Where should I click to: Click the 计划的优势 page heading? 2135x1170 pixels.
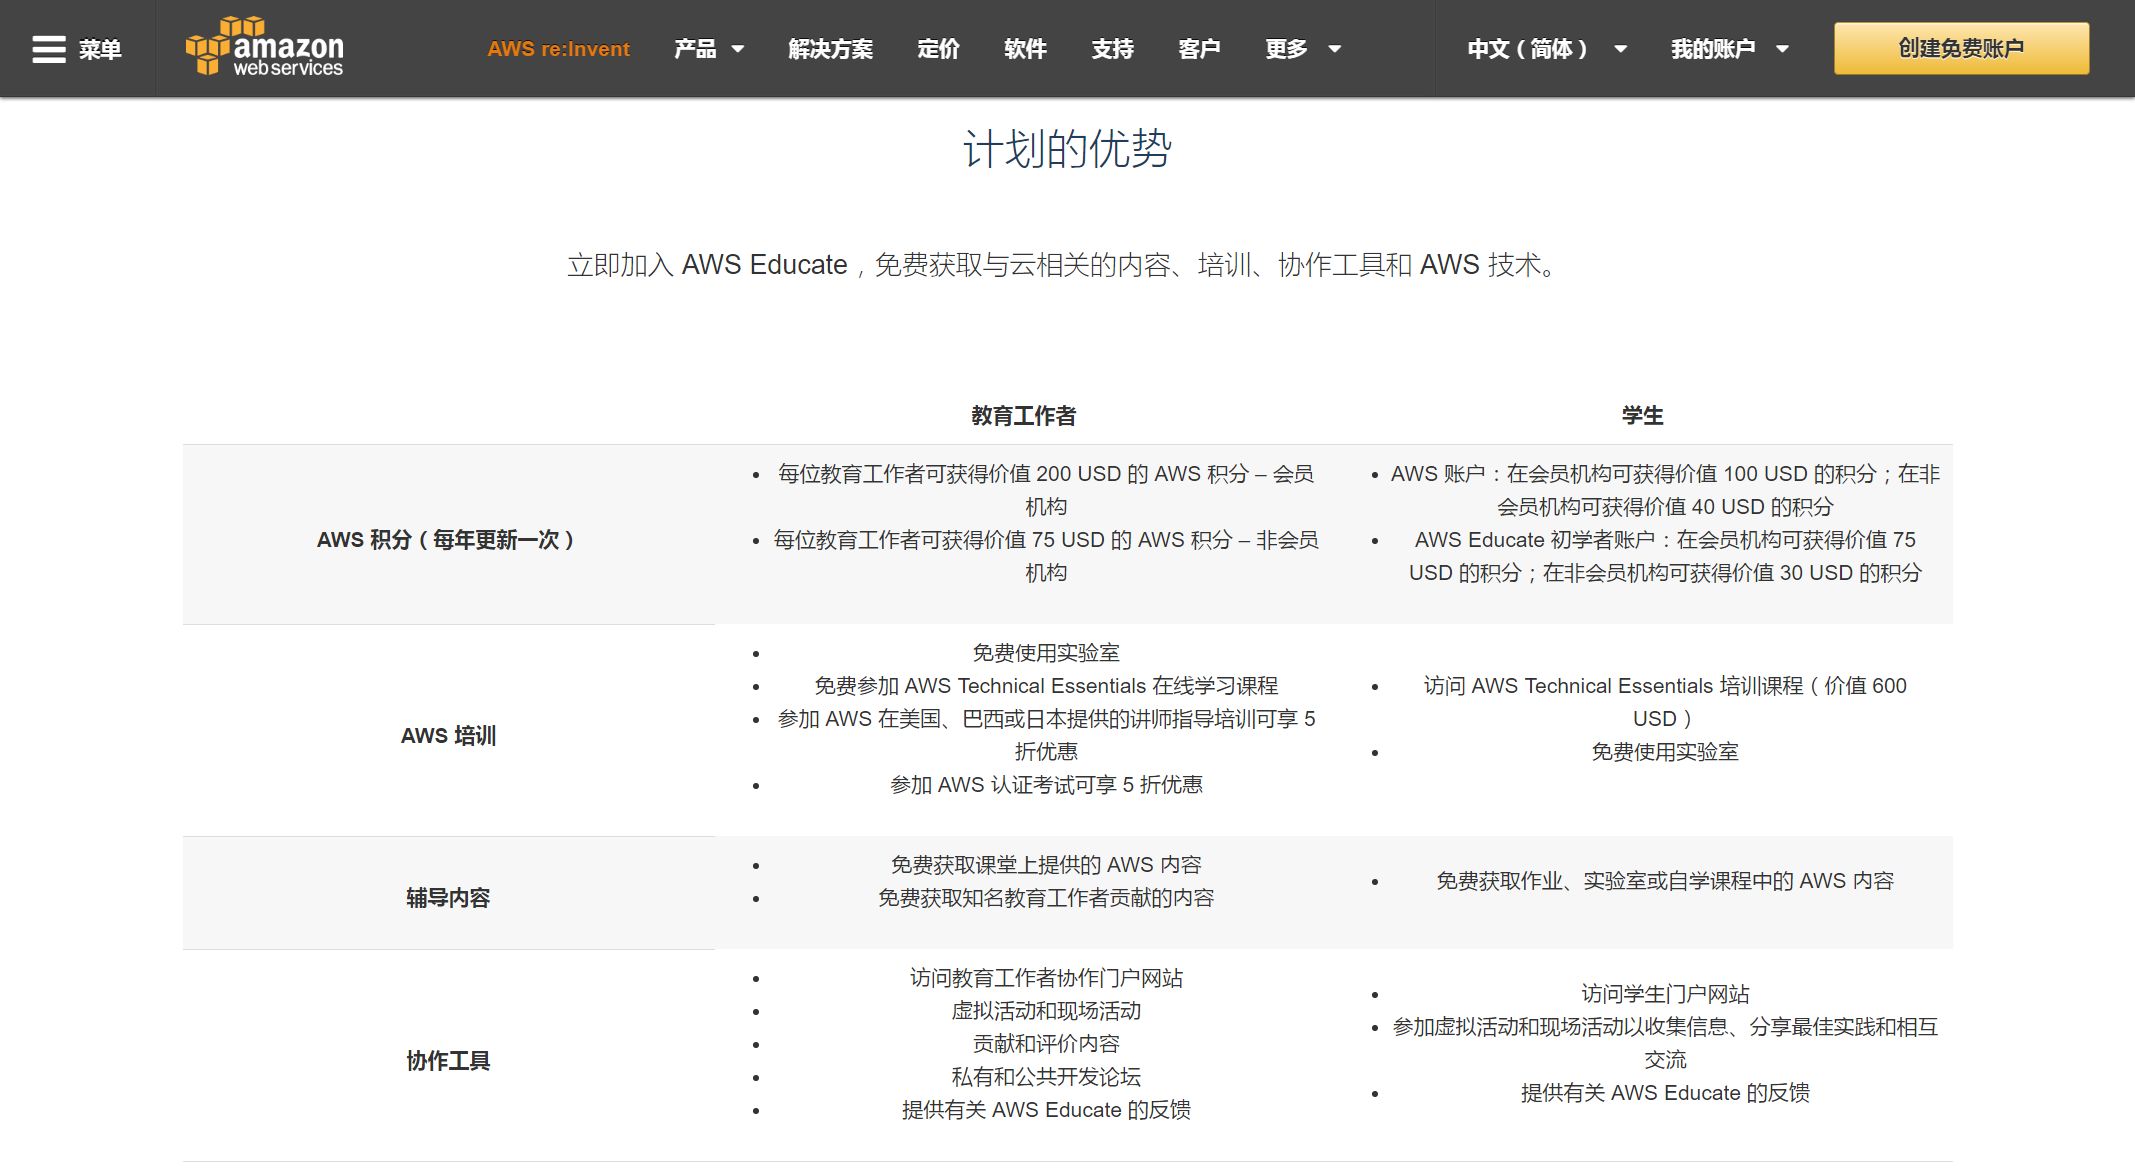point(1068,149)
